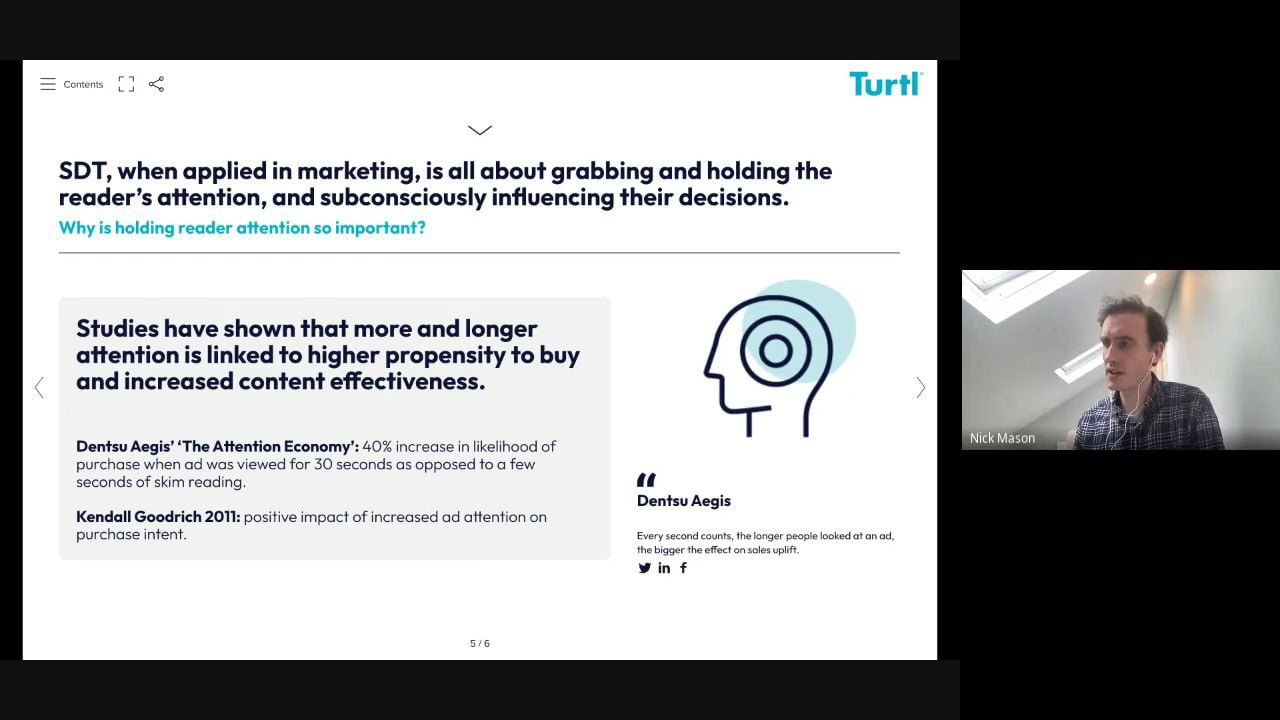Share the quote via the Facebook icon
Image resolution: width=1280 pixels, height=720 pixels.
point(684,568)
